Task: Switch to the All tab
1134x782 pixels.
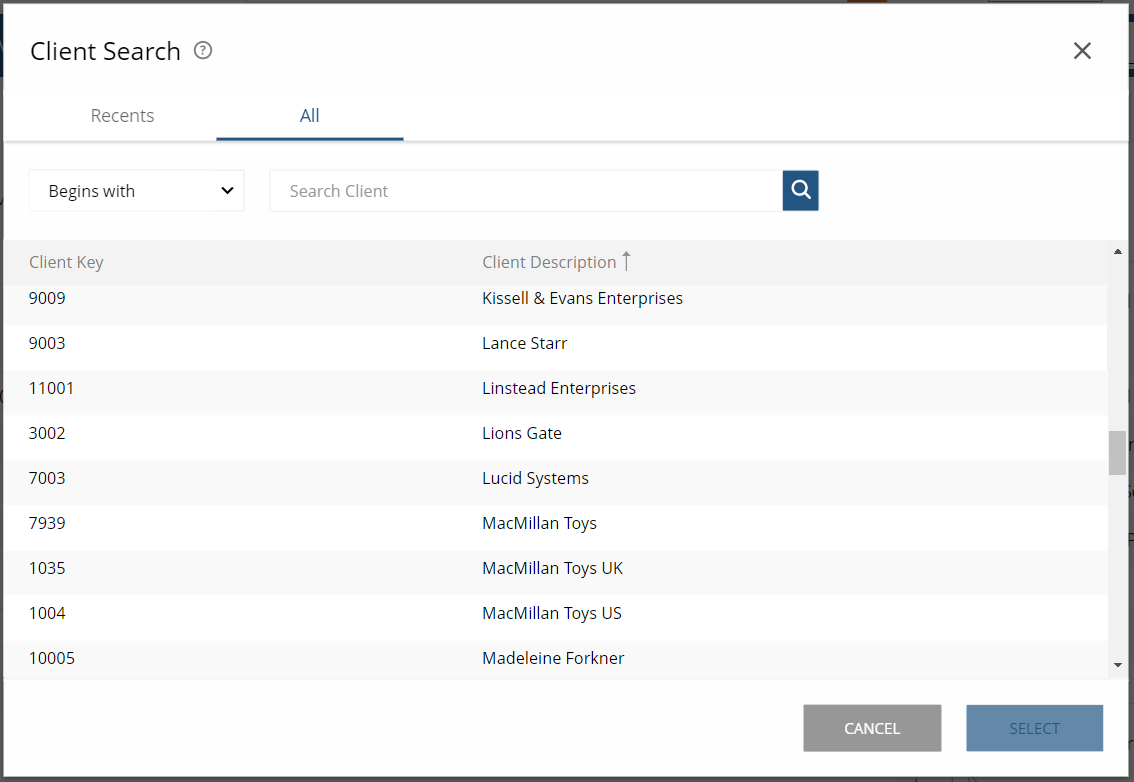Action: 309,115
